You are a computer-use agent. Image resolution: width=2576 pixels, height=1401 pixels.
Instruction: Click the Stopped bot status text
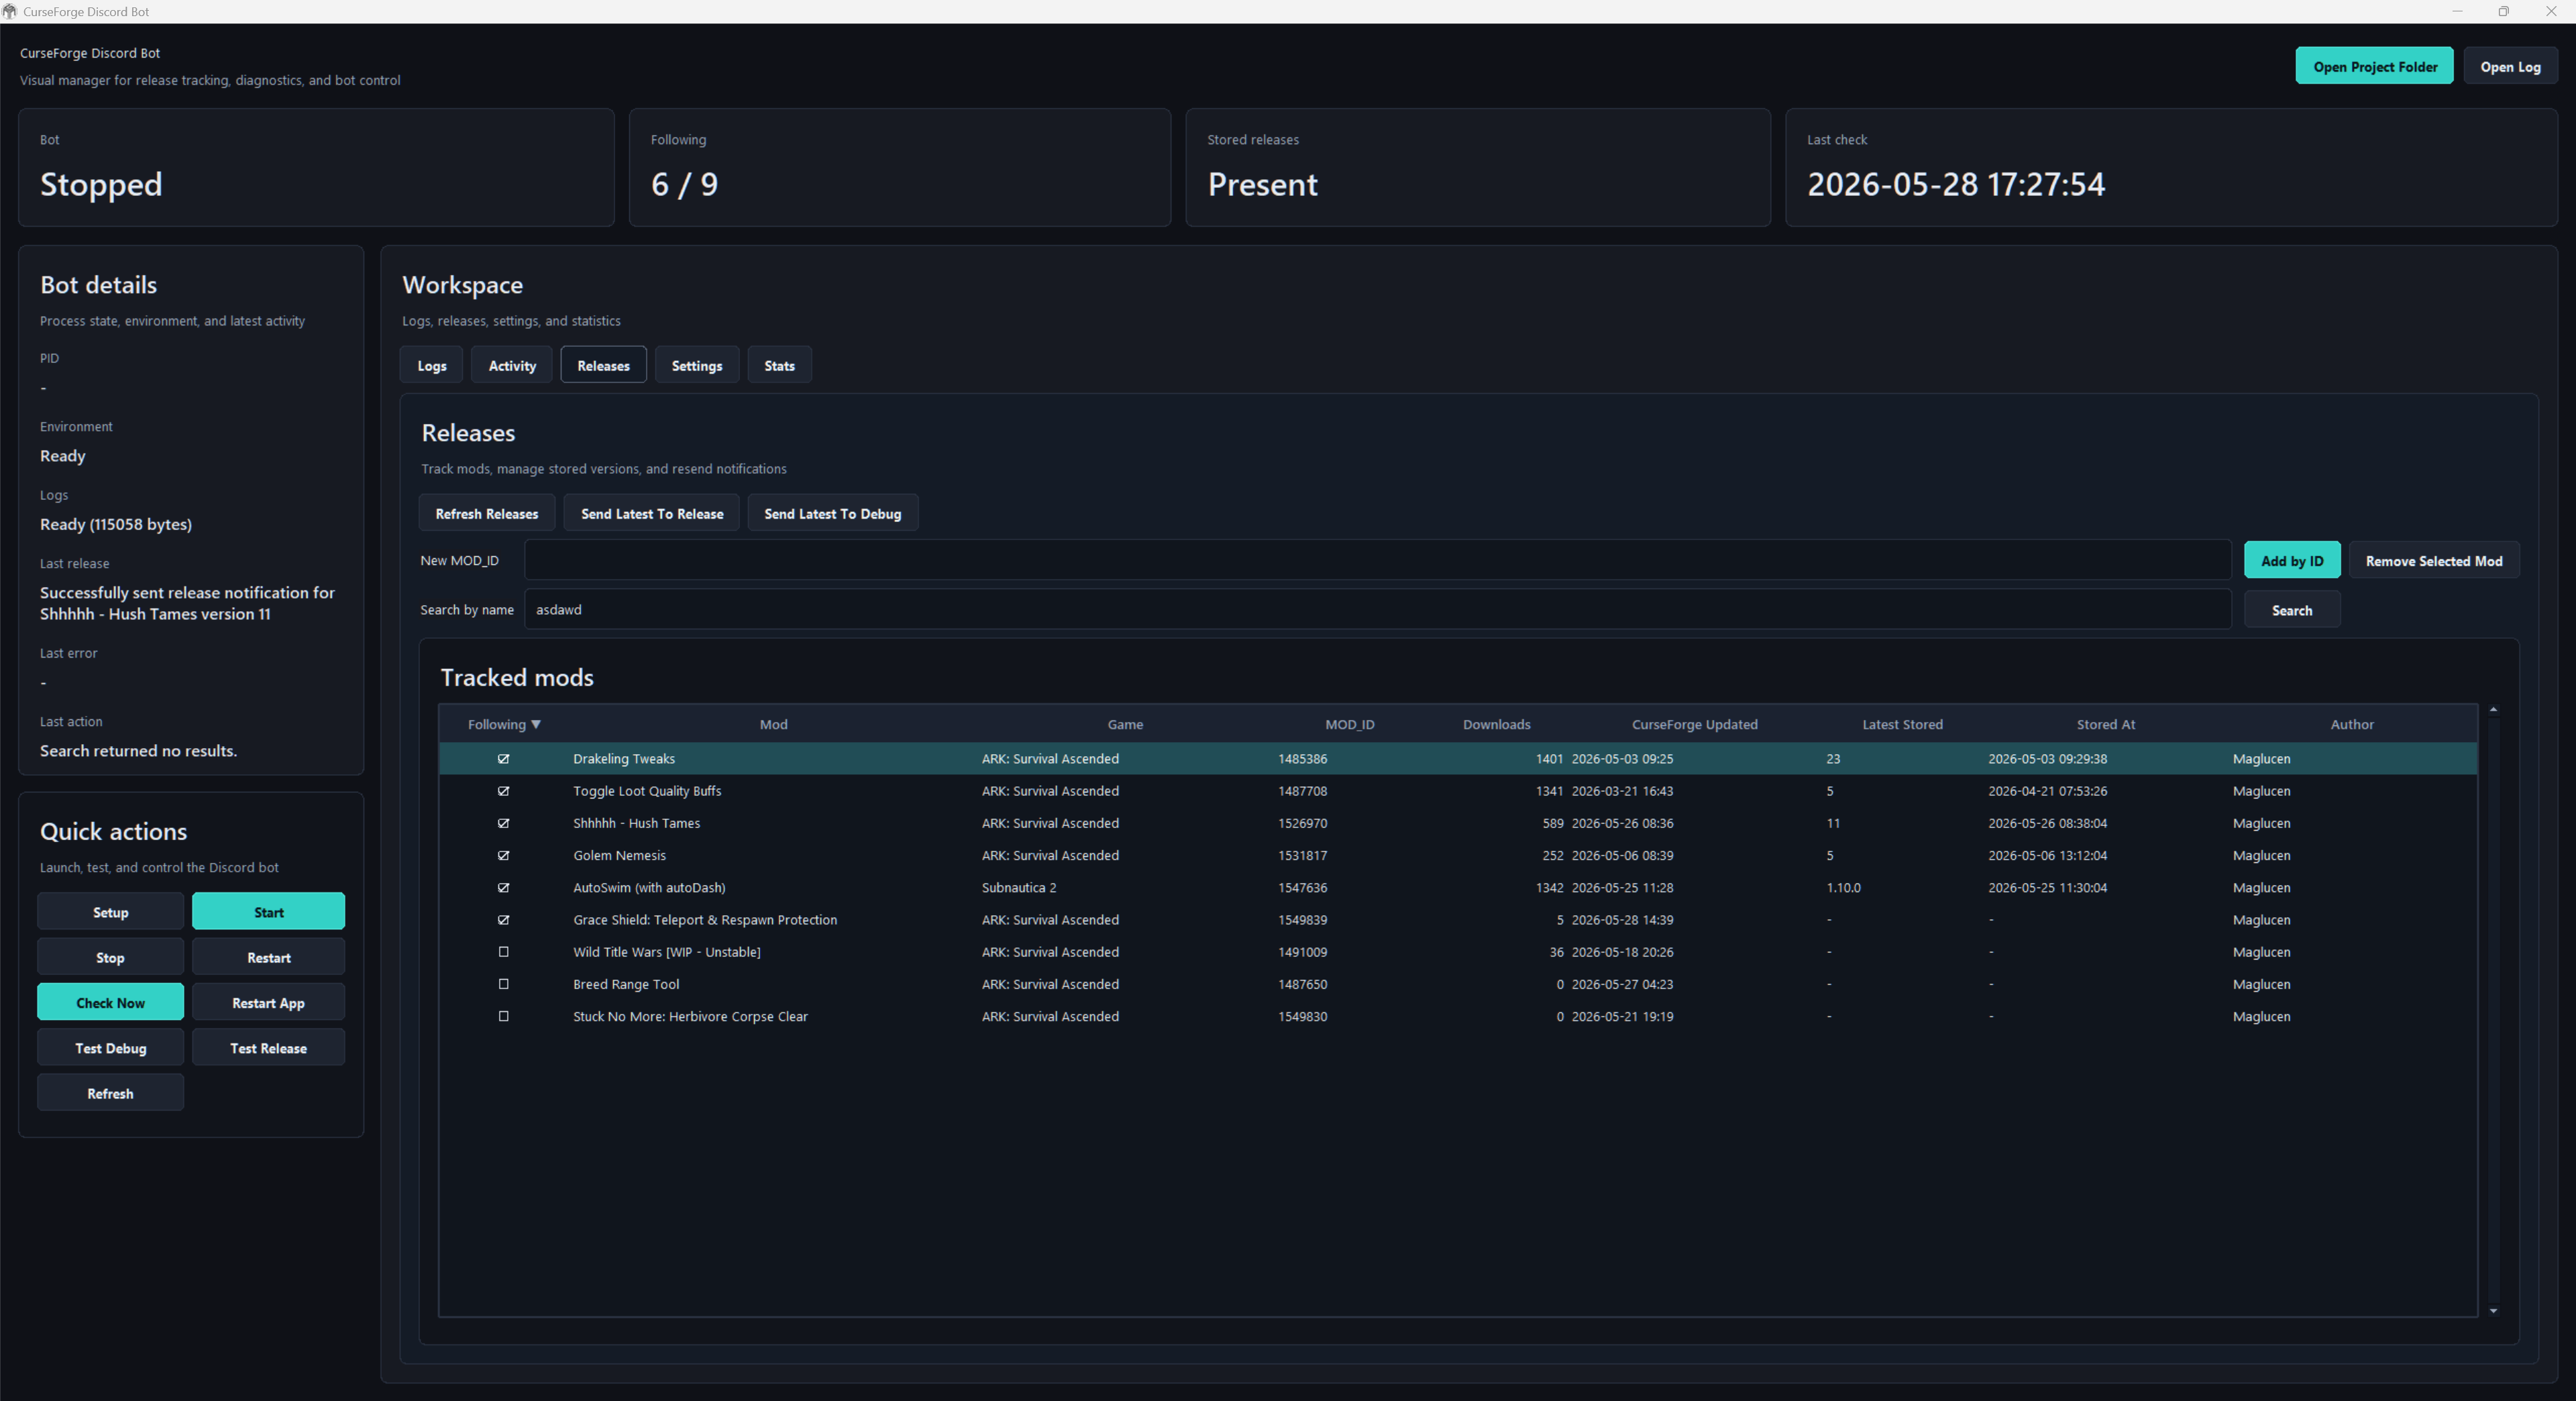tap(101, 184)
